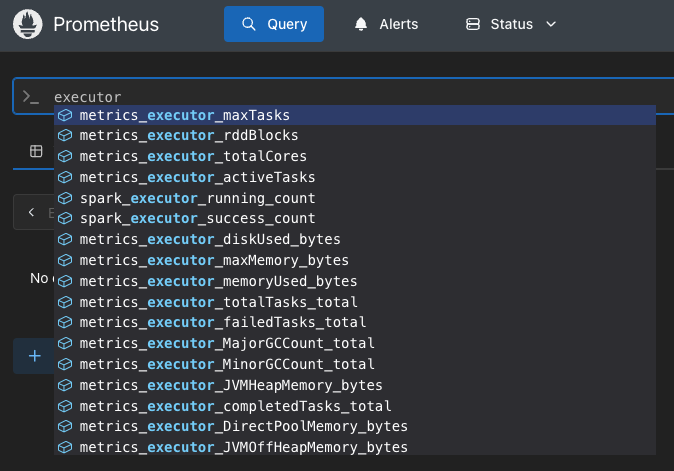
Task: Click cube icon beside metrics_executor_maxMemory_bytes
Action: click(65, 260)
